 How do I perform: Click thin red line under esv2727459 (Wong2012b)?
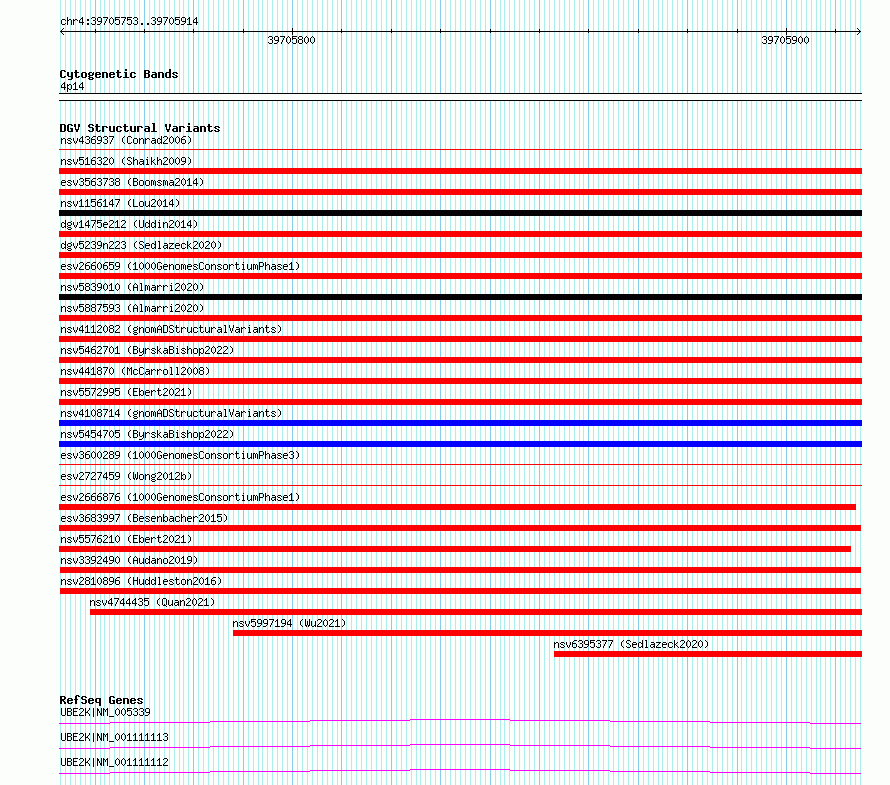click(460, 486)
